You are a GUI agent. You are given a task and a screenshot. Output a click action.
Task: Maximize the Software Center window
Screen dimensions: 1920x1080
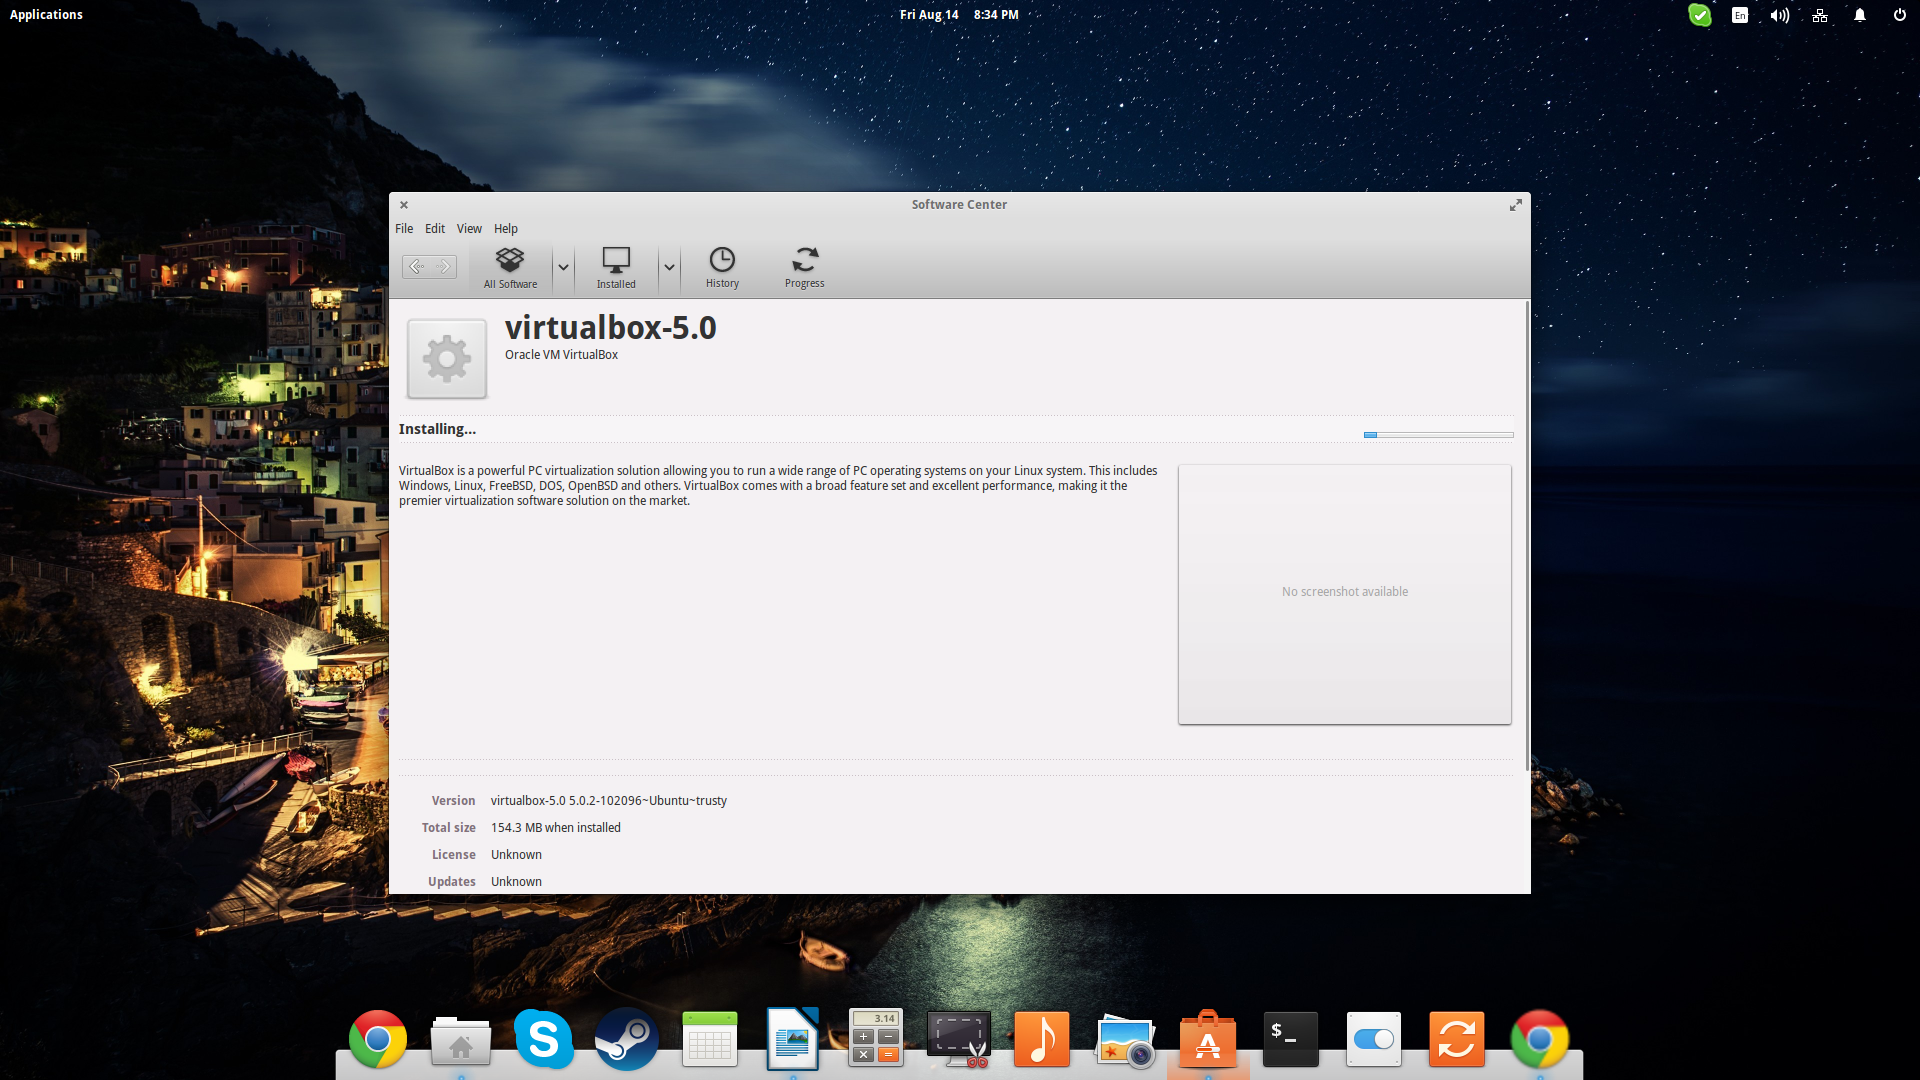click(x=1516, y=205)
